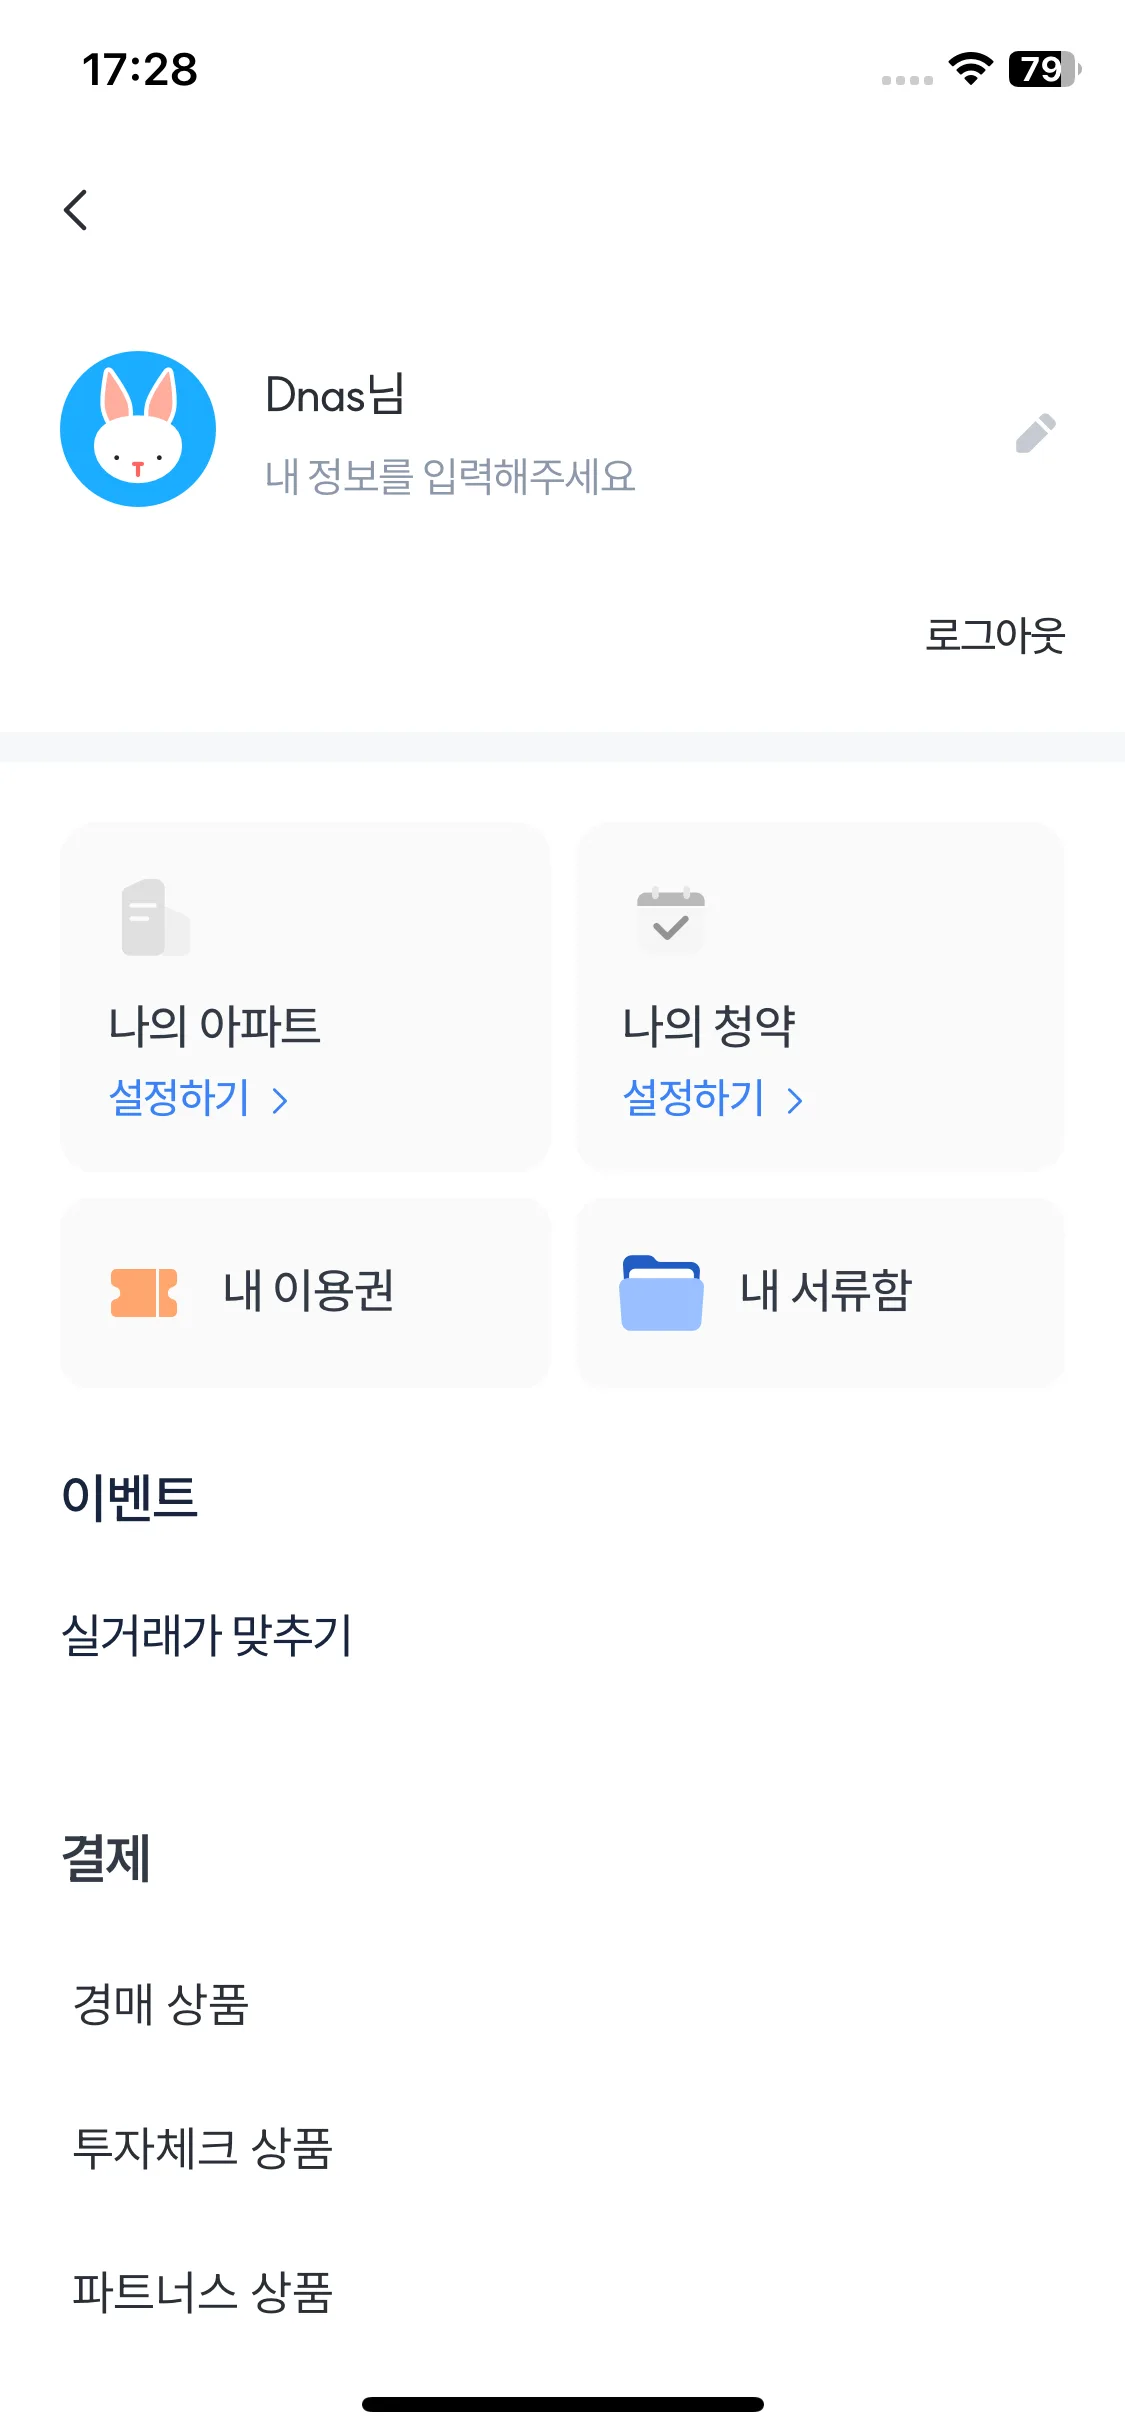Tap chevron next to 나의 아파트 설정하기

(x=280, y=1101)
